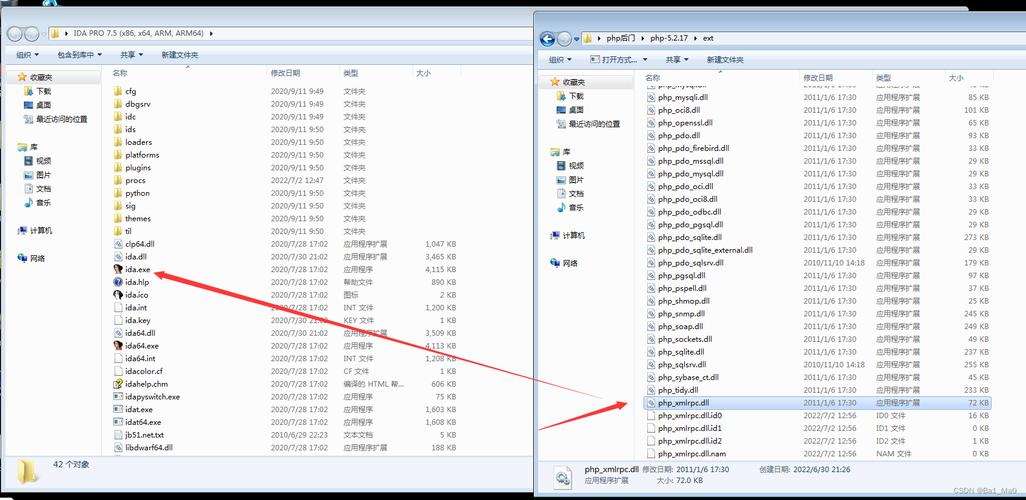Click the Back button in IDA PRO window
Screen dimensions: 1026x500
click(14, 33)
